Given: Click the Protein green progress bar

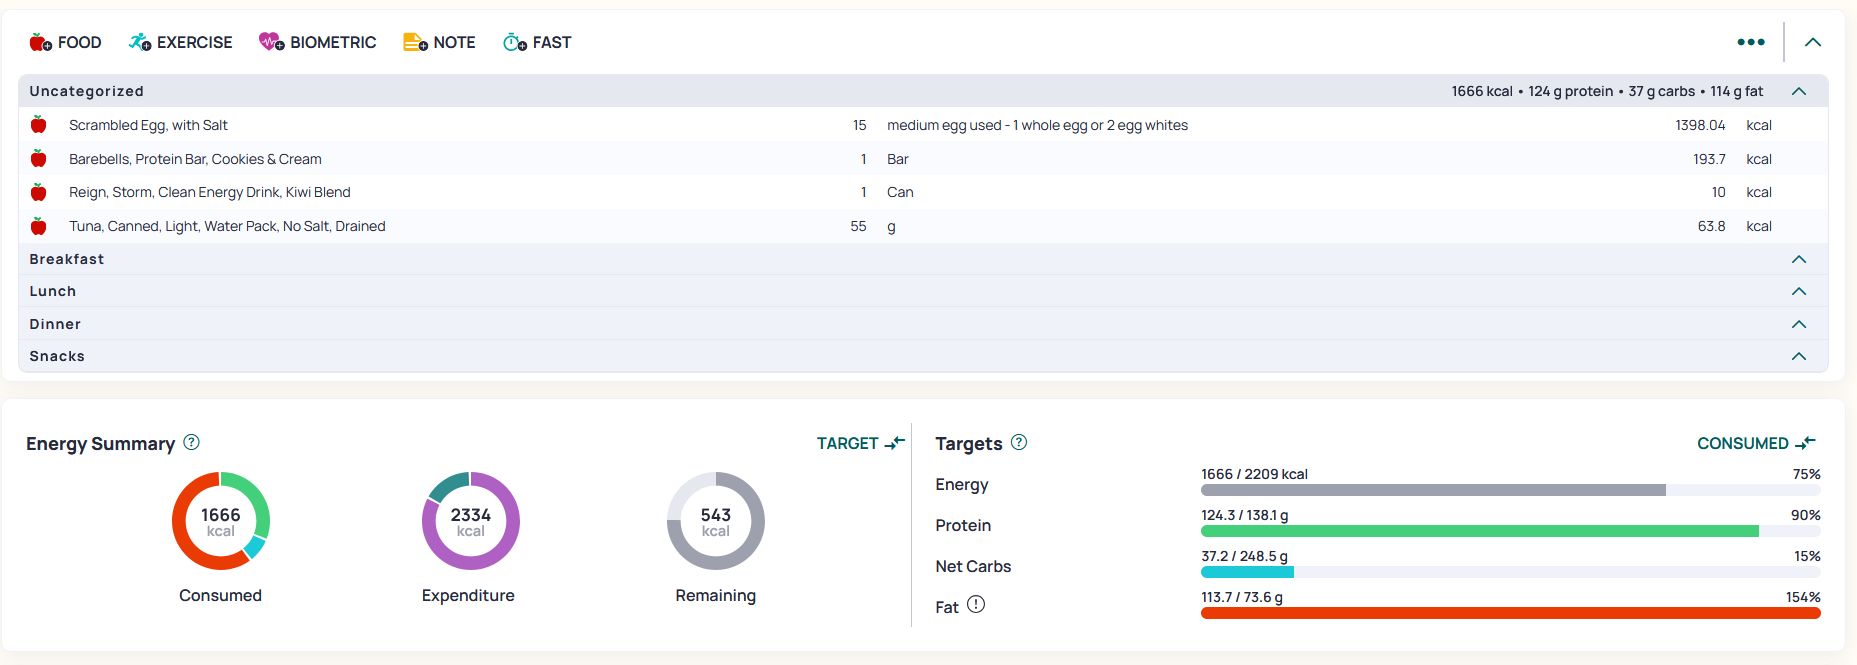Looking at the screenshot, I should pos(1510,531).
